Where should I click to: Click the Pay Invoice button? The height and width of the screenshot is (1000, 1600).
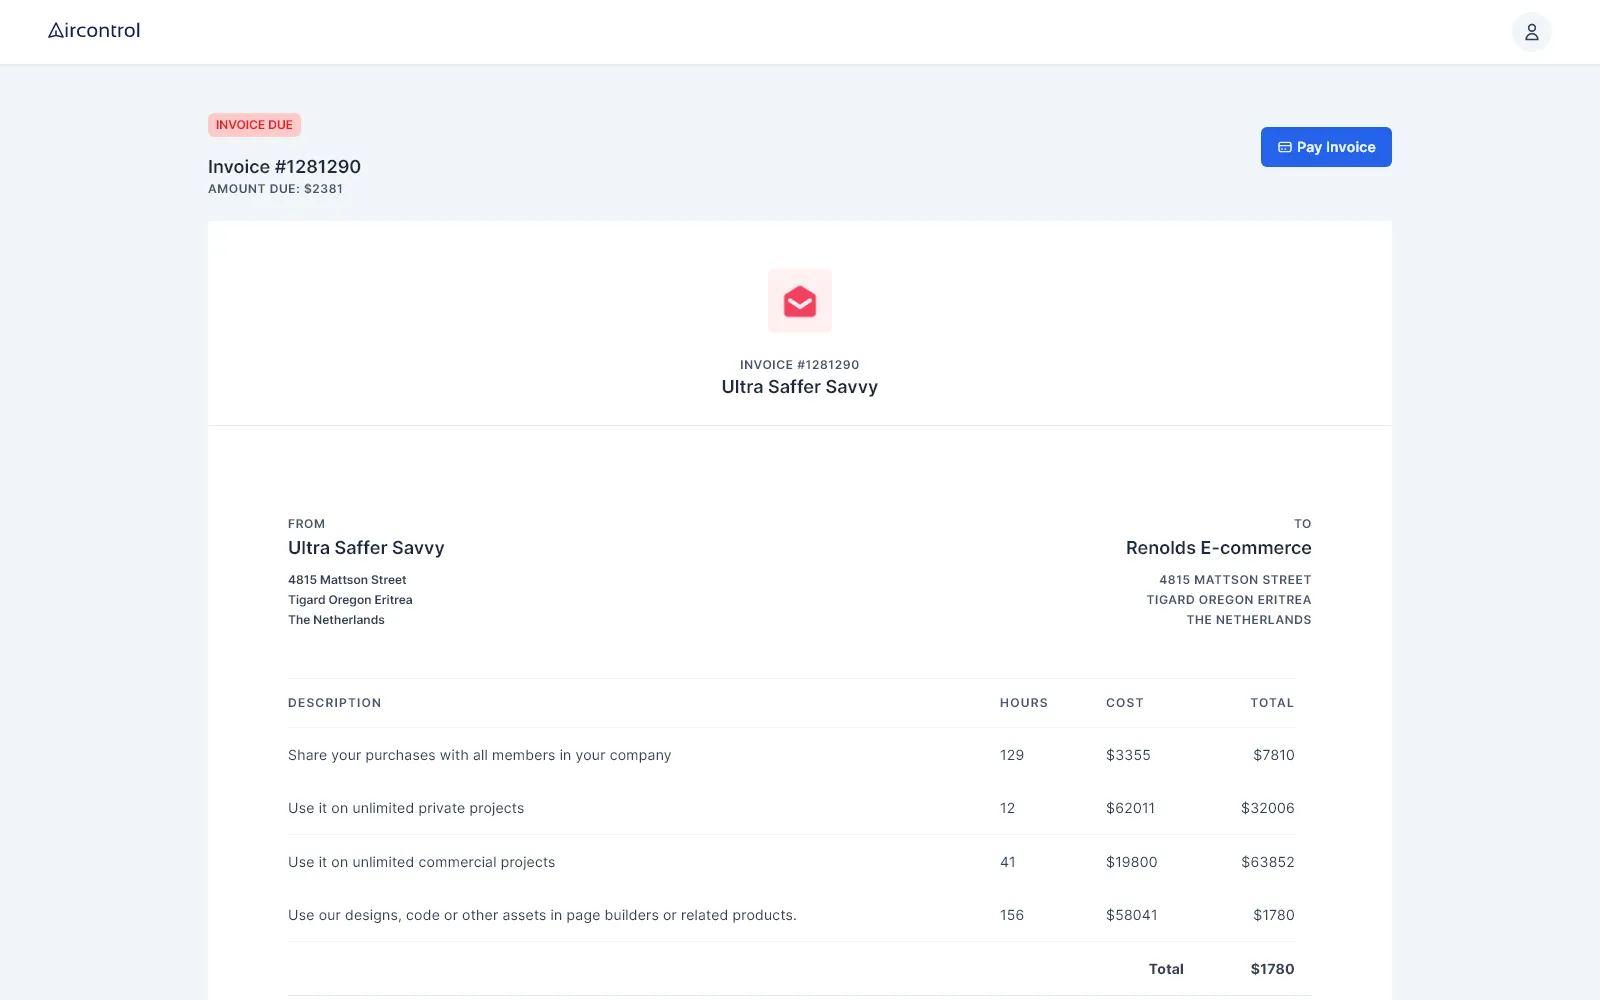coord(1326,147)
